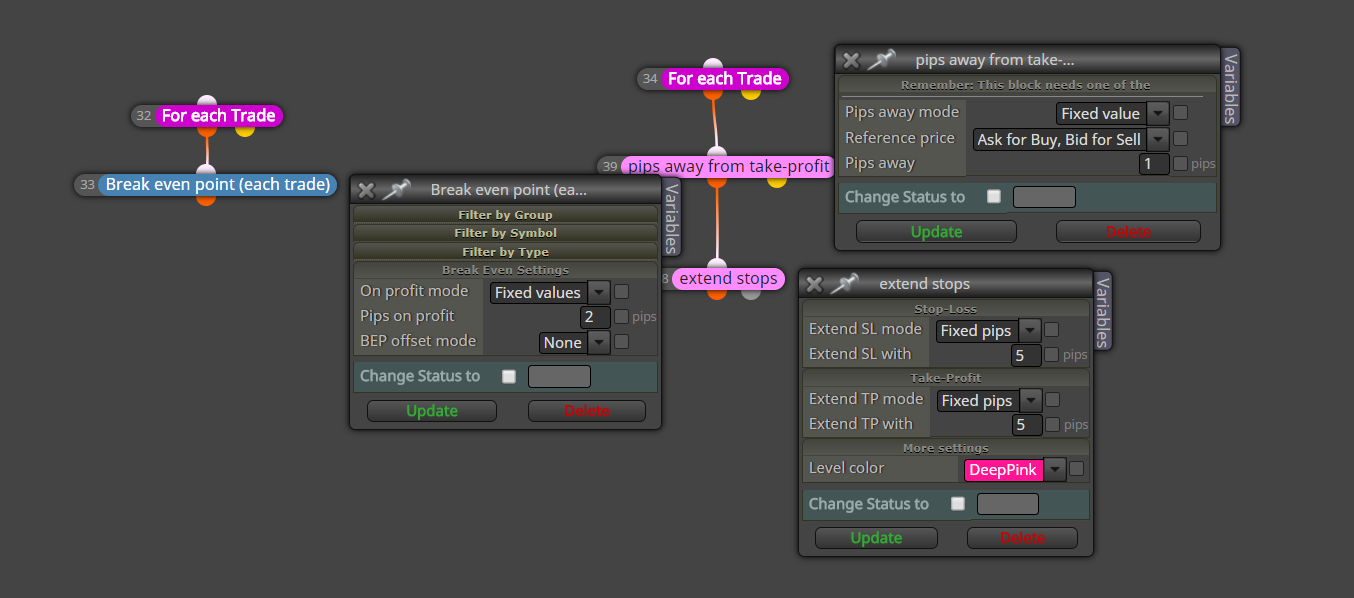Expand the Filter by Group section

(x=505, y=214)
